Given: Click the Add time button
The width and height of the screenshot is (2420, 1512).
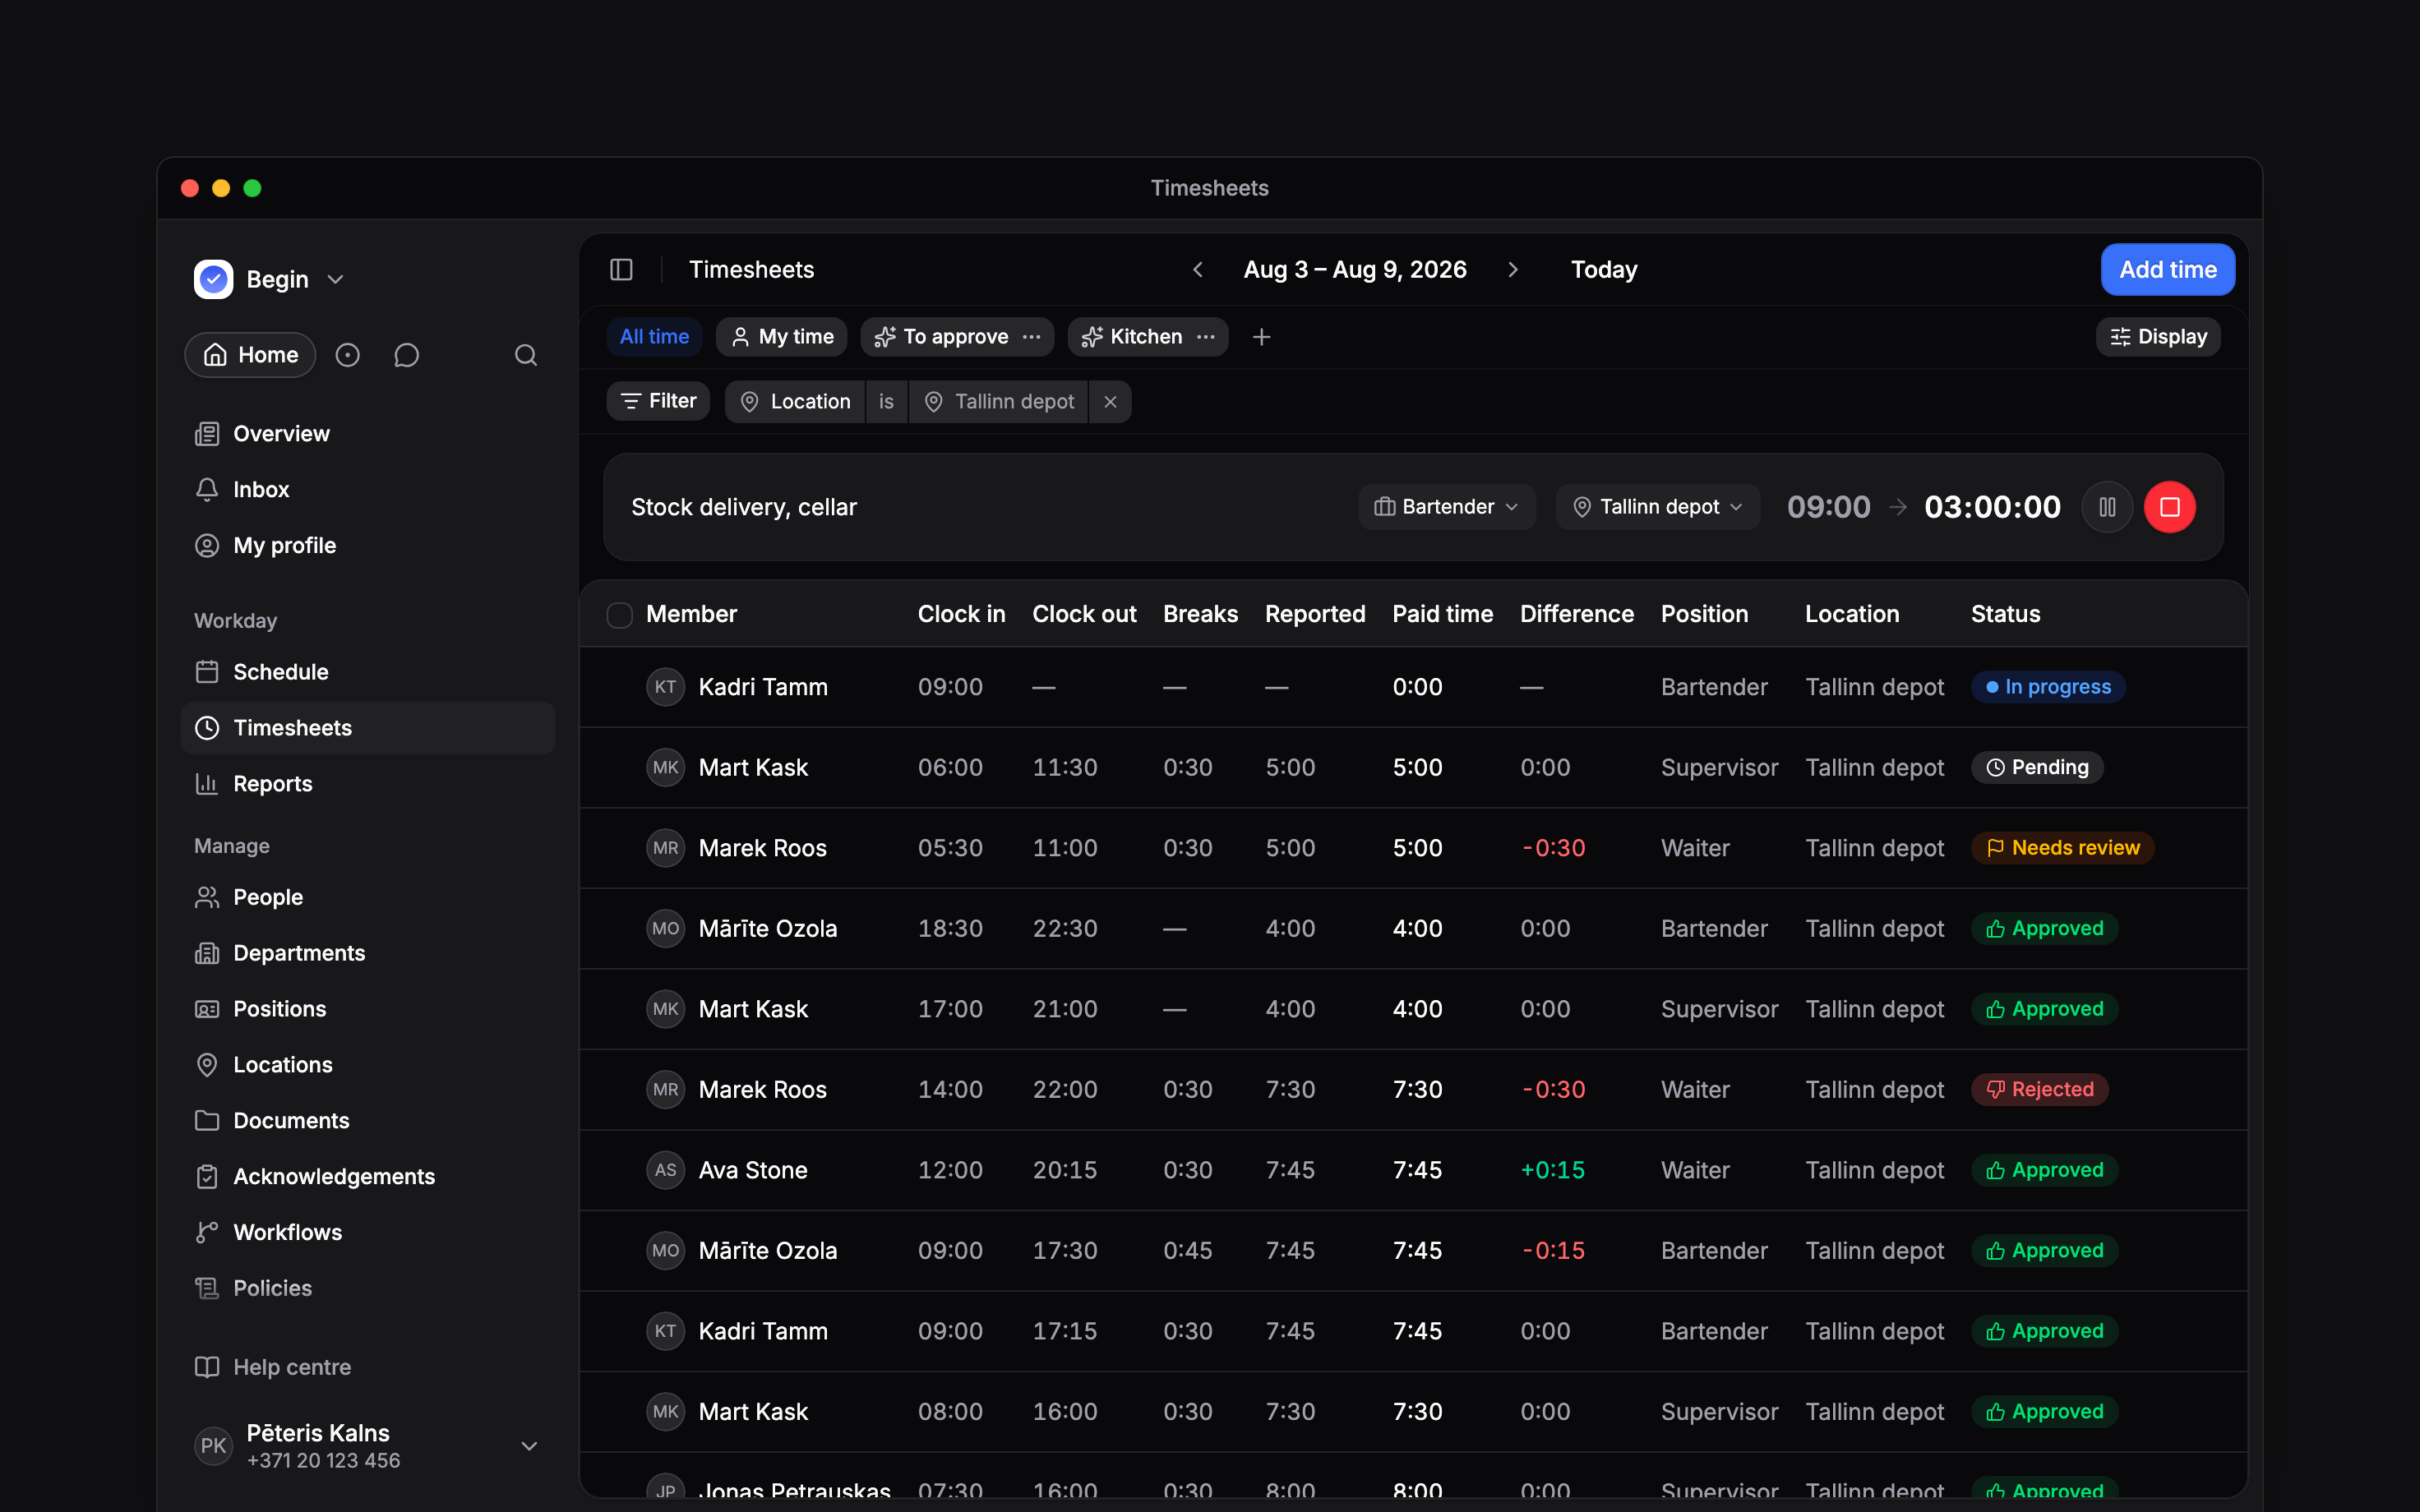Looking at the screenshot, I should [2168, 269].
